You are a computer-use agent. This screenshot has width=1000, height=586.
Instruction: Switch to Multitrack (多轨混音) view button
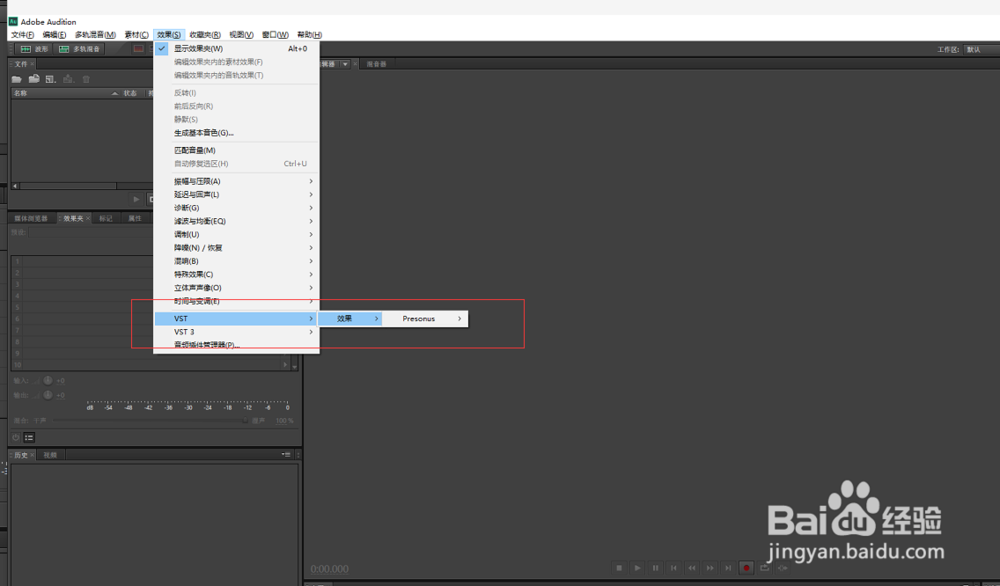[80, 49]
